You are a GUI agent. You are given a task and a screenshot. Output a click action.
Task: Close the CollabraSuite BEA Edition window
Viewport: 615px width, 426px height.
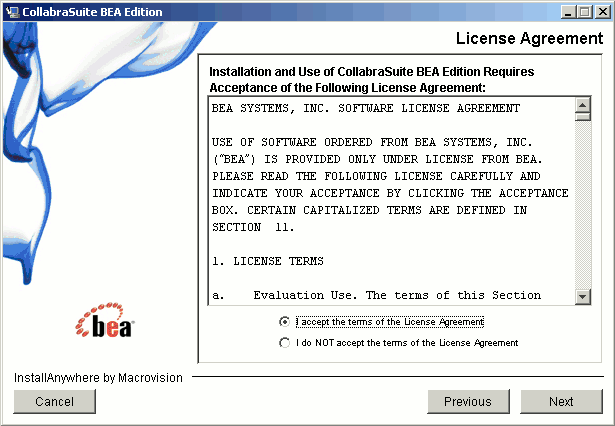(x=602, y=12)
